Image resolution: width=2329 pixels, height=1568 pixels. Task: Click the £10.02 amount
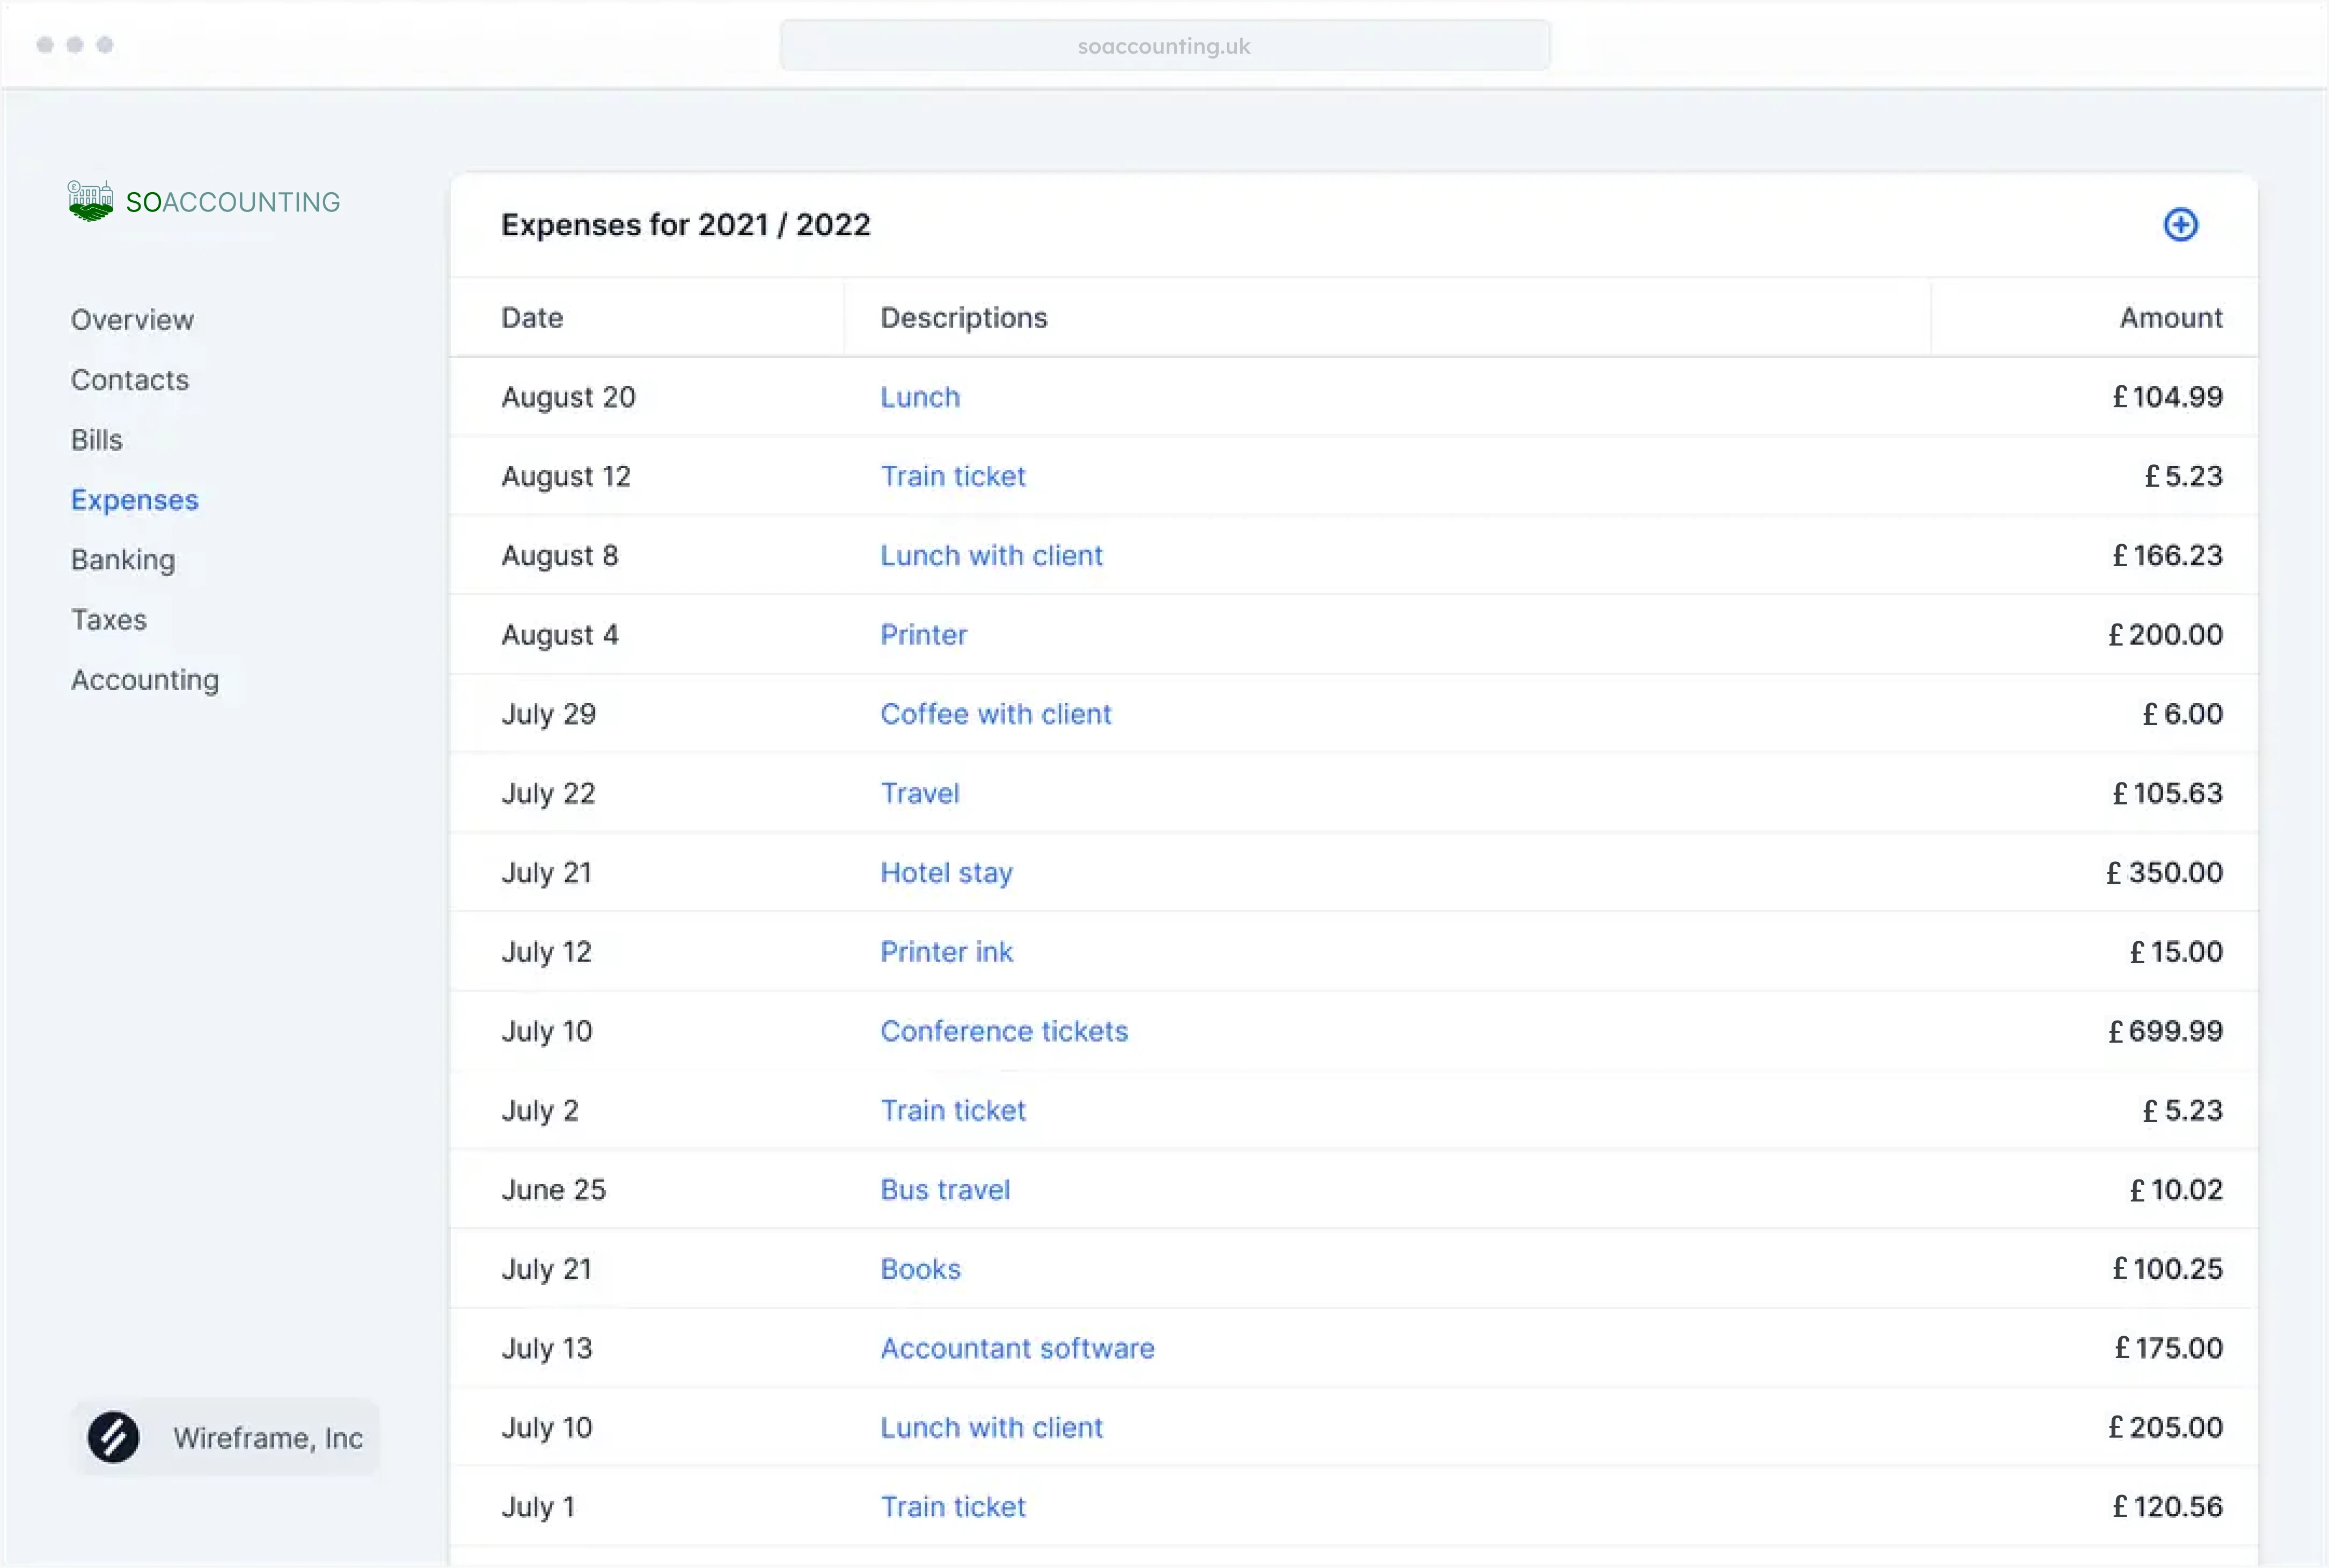tap(2176, 1189)
